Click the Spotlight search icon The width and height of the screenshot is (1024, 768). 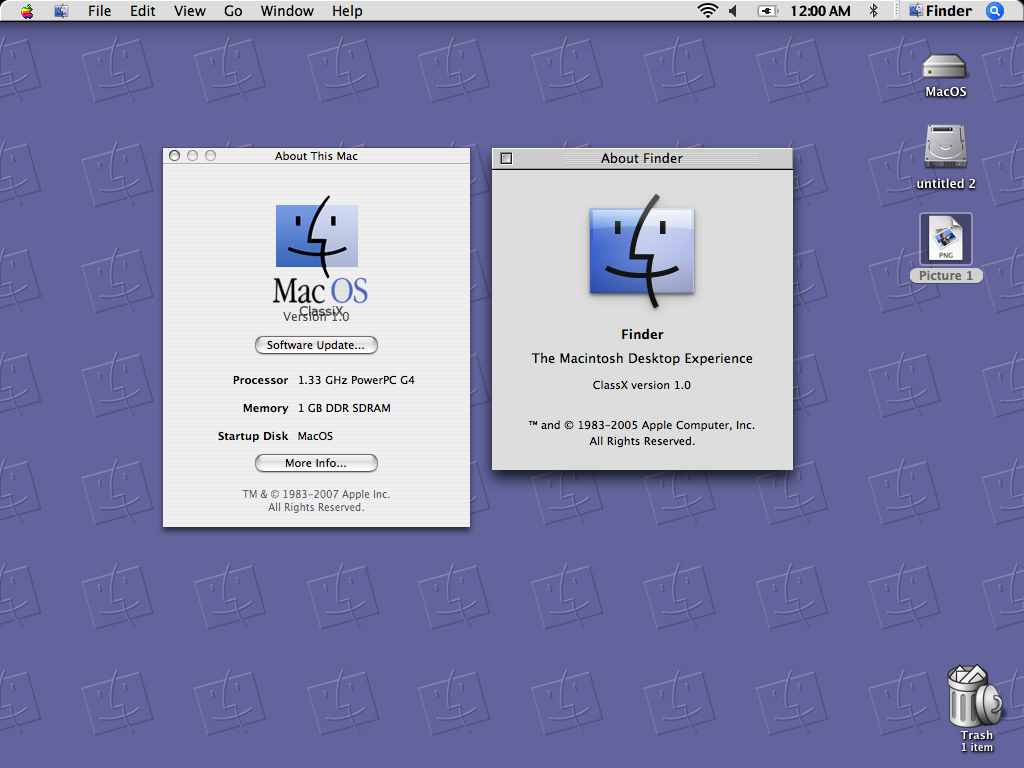click(x=995, y=11)
